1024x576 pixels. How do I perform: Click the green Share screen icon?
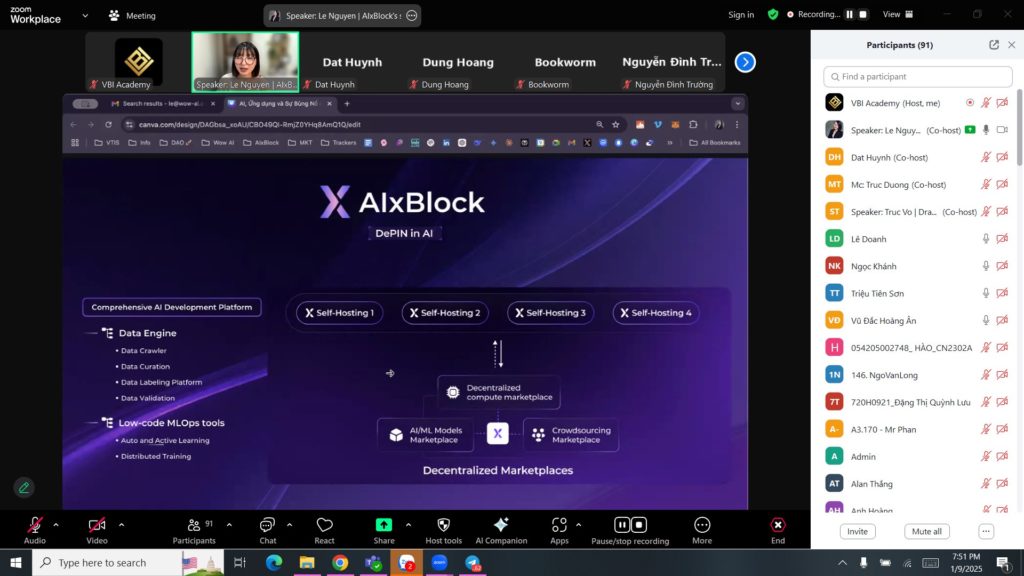pyautogui.click(x=384, y=525)
